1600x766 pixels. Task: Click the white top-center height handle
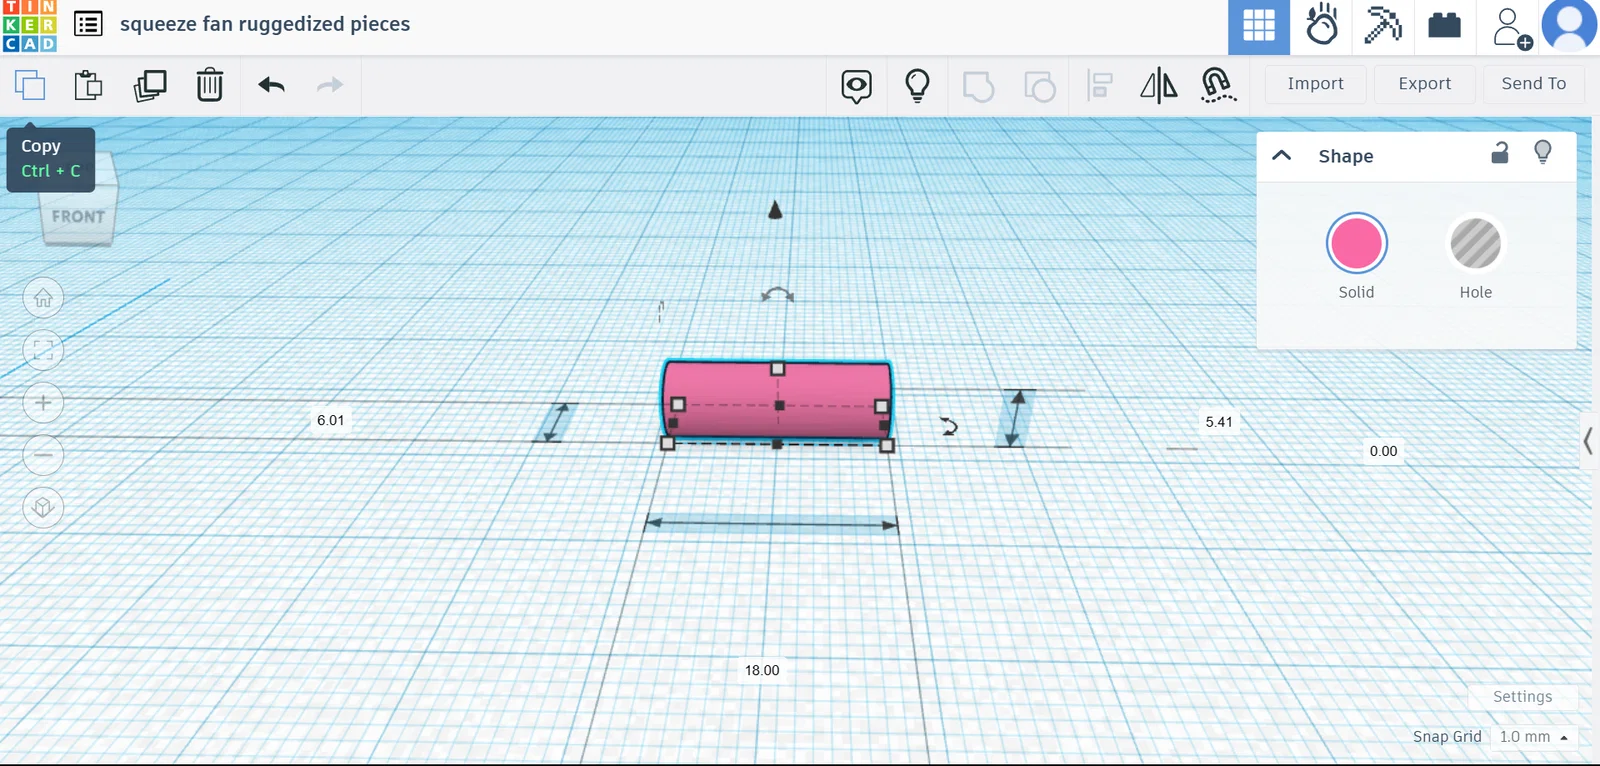[x=778, y=369]
